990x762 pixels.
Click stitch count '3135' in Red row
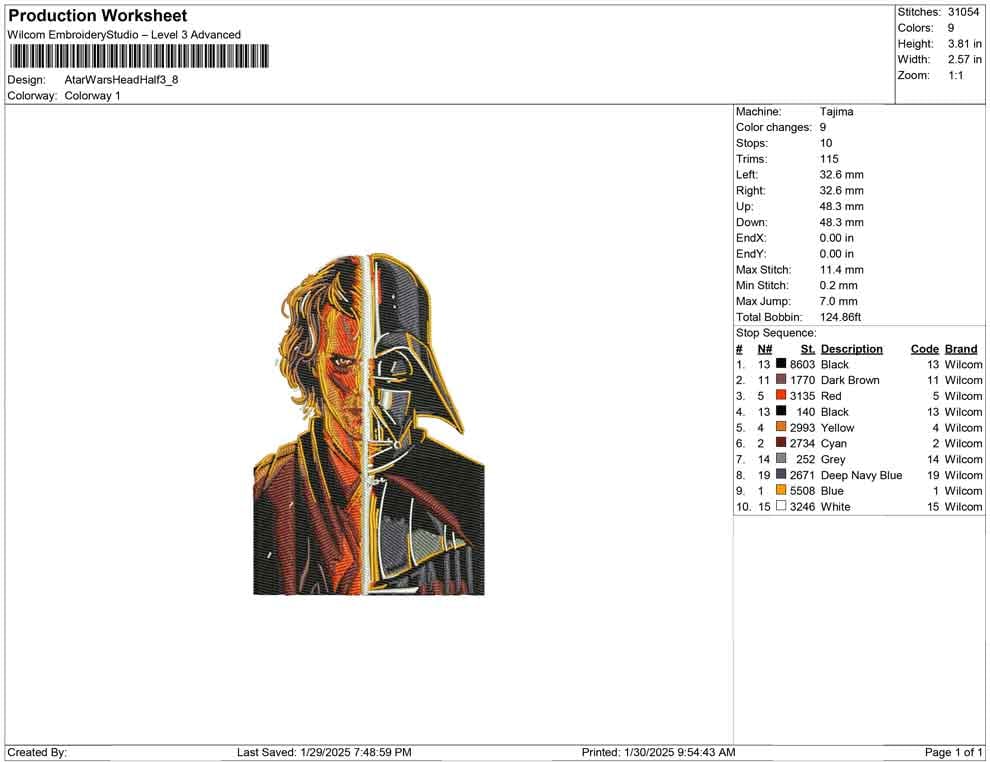[802, 396]
